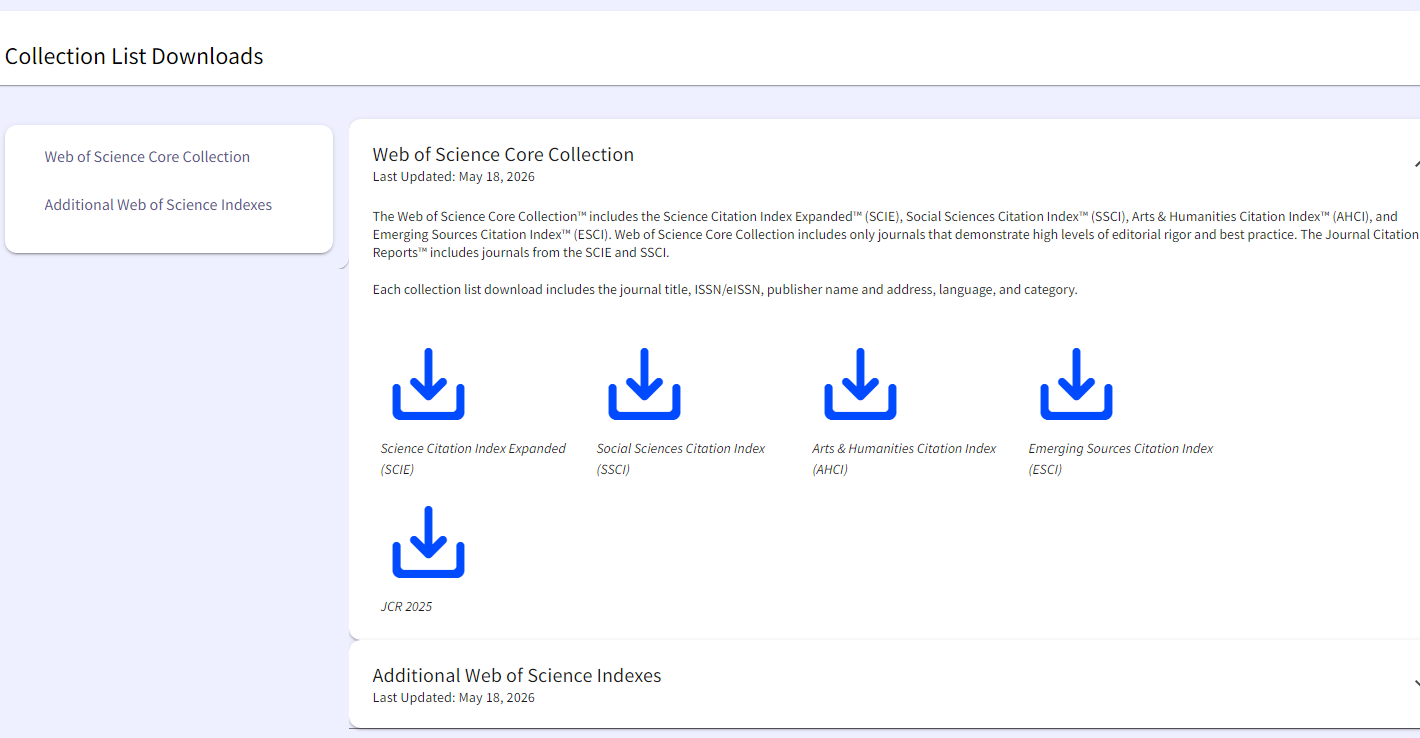Click the Arts & Humanities Citation Index (AHCI) label
Image resolution: width=1420 pixels, height=738 pixels.
[904, 459]
